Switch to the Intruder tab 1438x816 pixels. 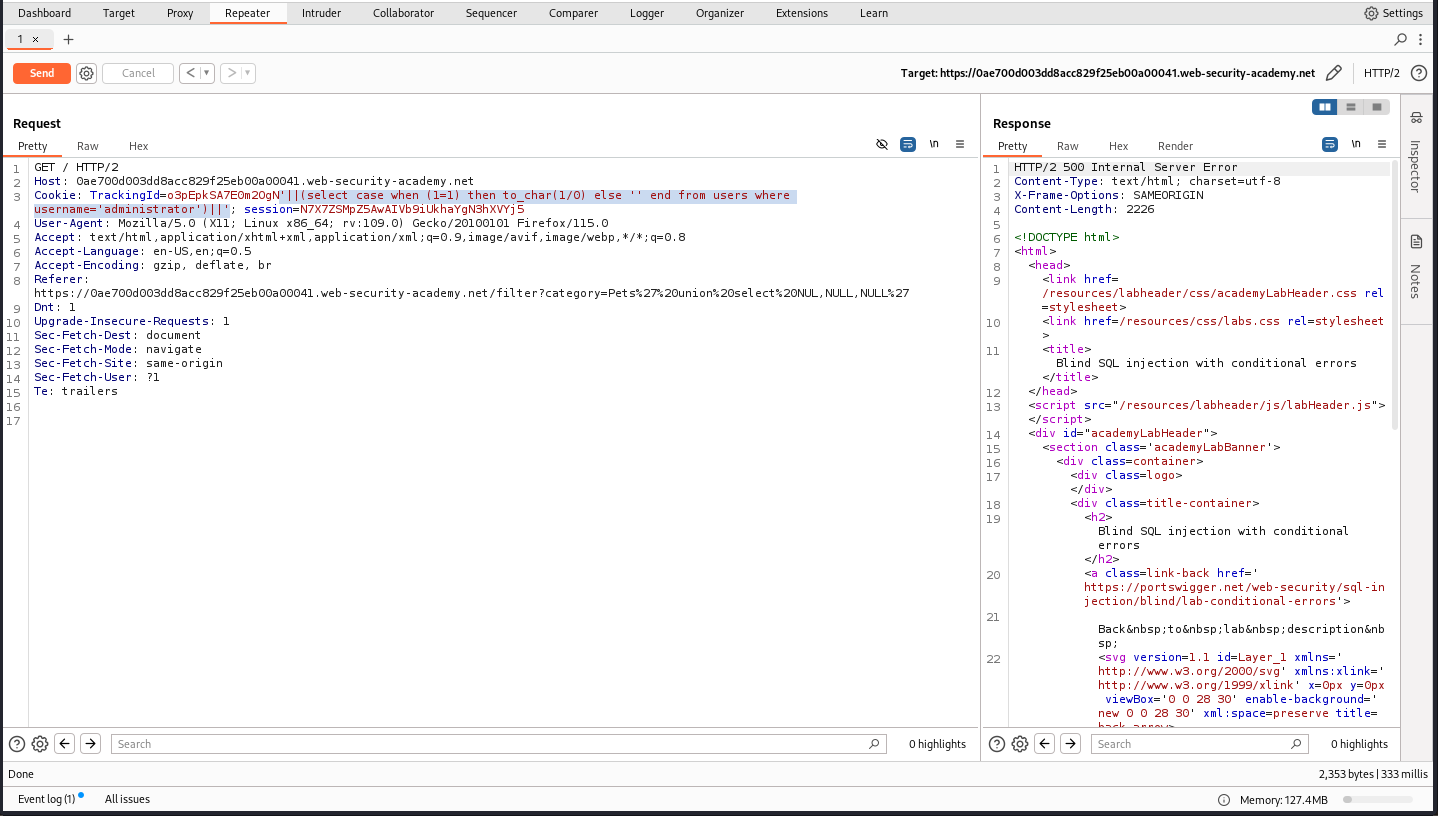(x=321, y=13)
